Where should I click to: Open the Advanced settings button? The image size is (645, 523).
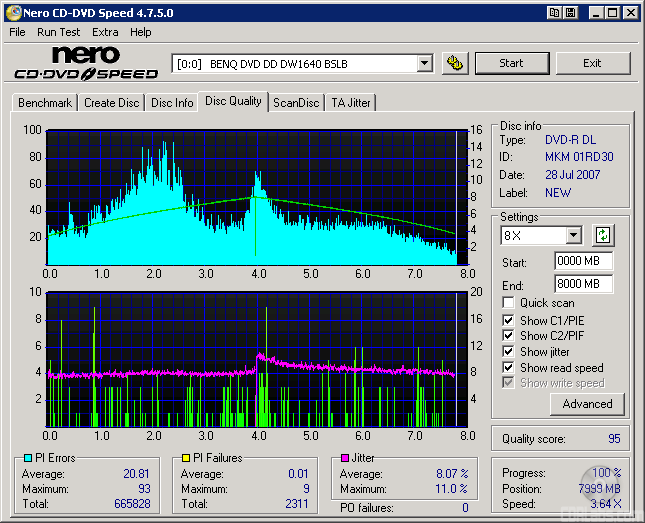[587, 404]
